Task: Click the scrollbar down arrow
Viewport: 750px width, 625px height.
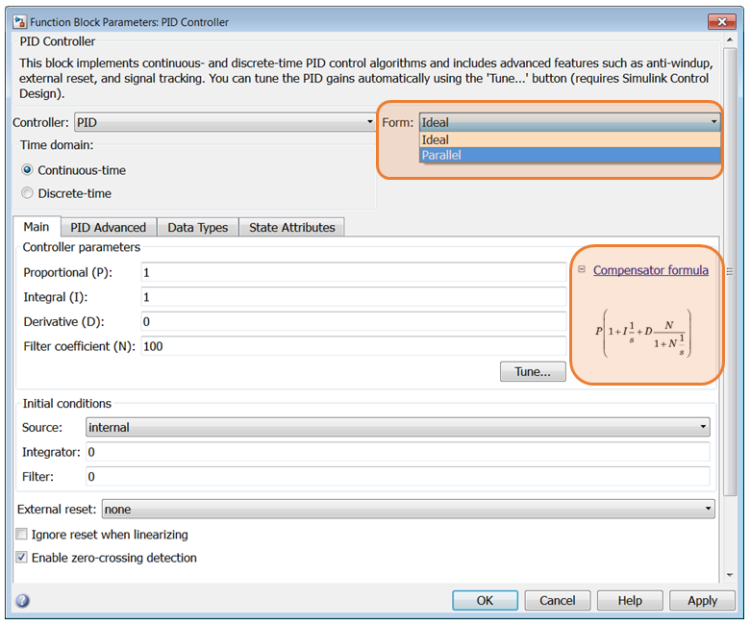Action: pos(730,575)
